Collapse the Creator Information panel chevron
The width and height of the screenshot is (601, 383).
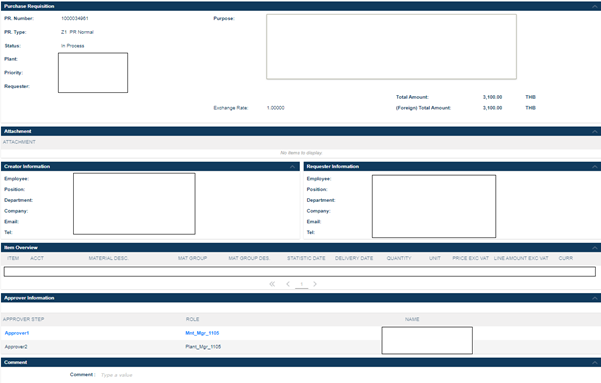point(292,167)
